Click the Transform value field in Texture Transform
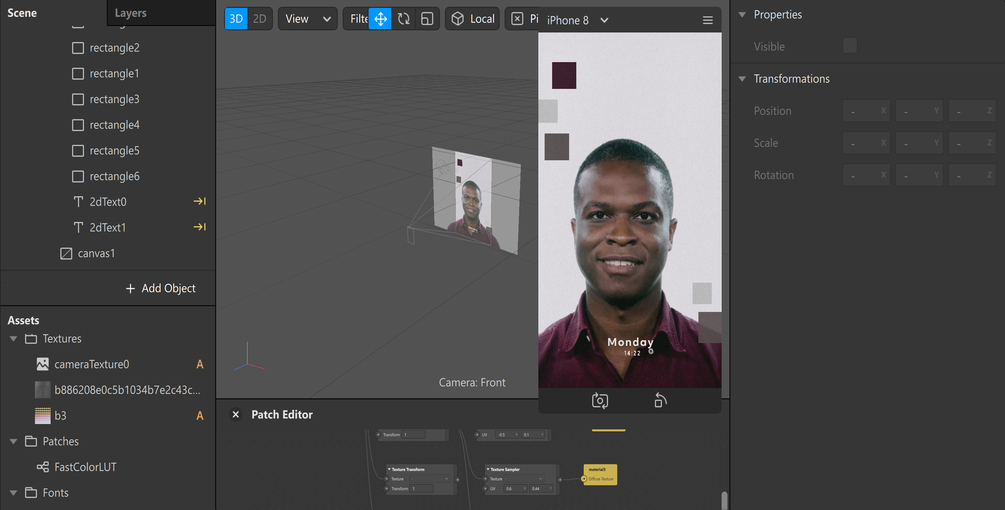Screen dimensions: 1005x510 click(422, 488)
